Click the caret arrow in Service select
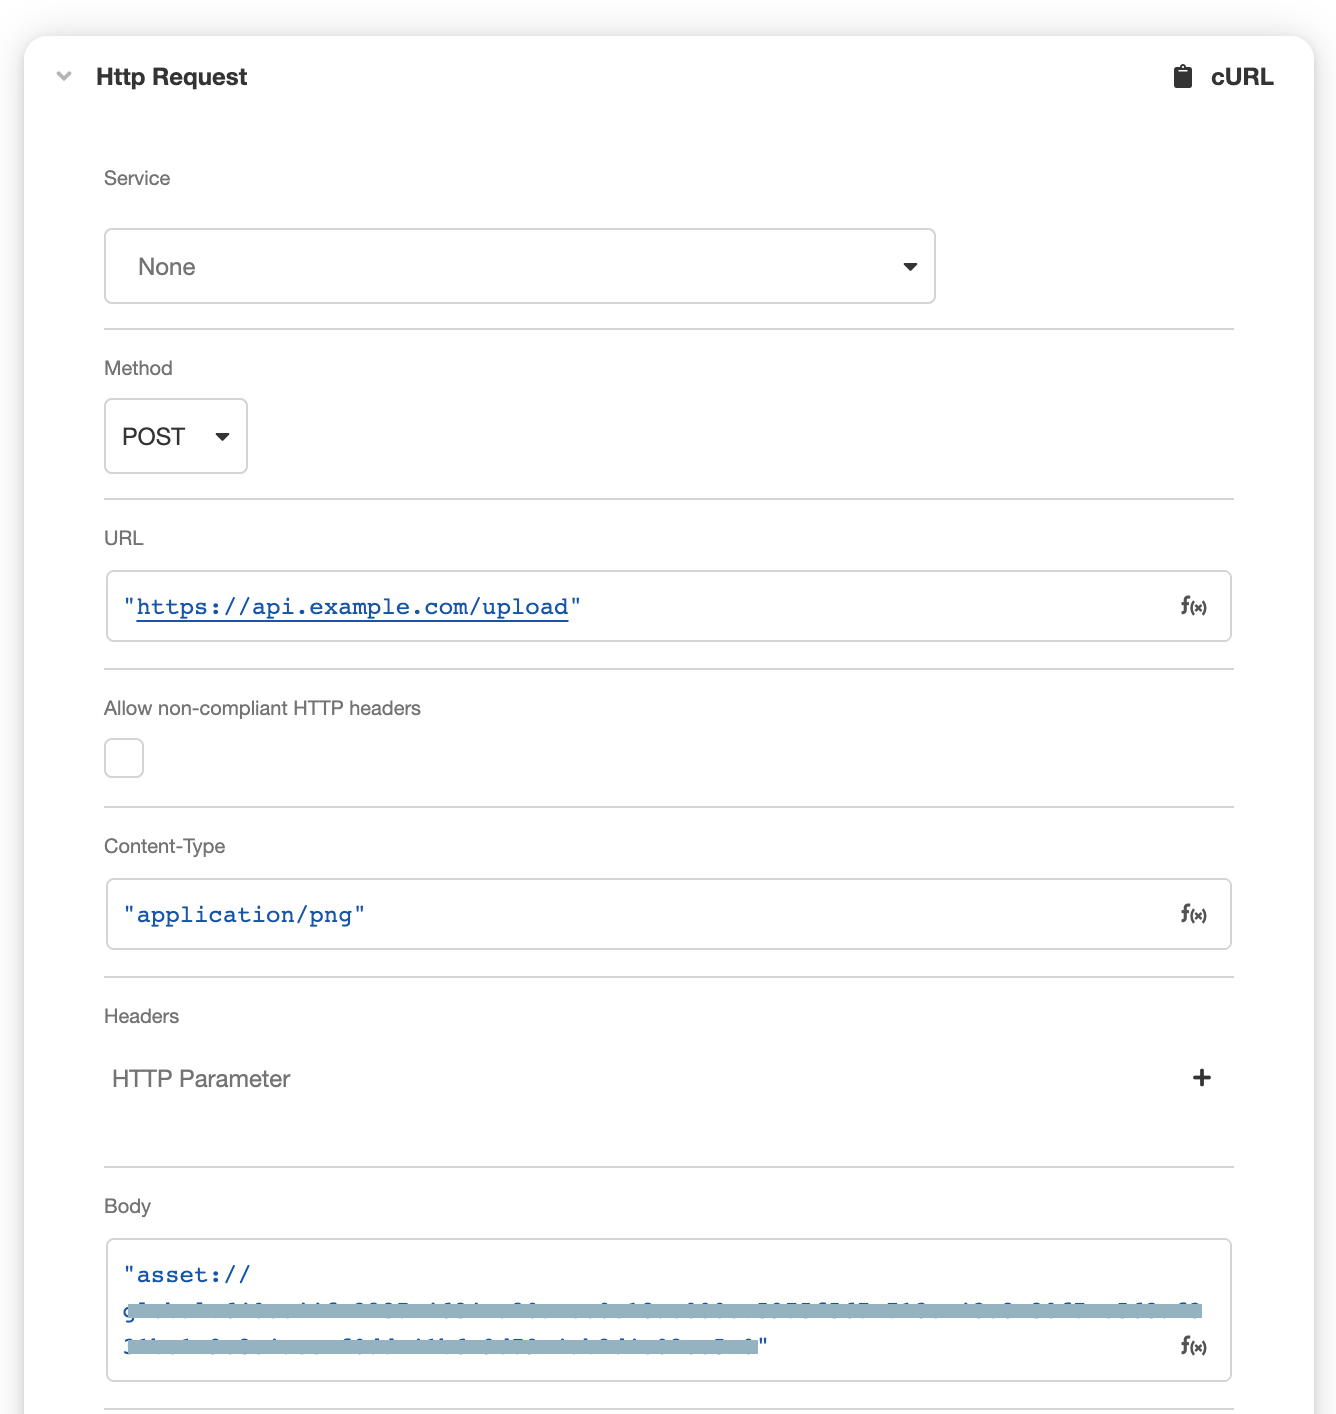Image resolution: width=1336 pixels, height=1414 pixels. [910, 267]
